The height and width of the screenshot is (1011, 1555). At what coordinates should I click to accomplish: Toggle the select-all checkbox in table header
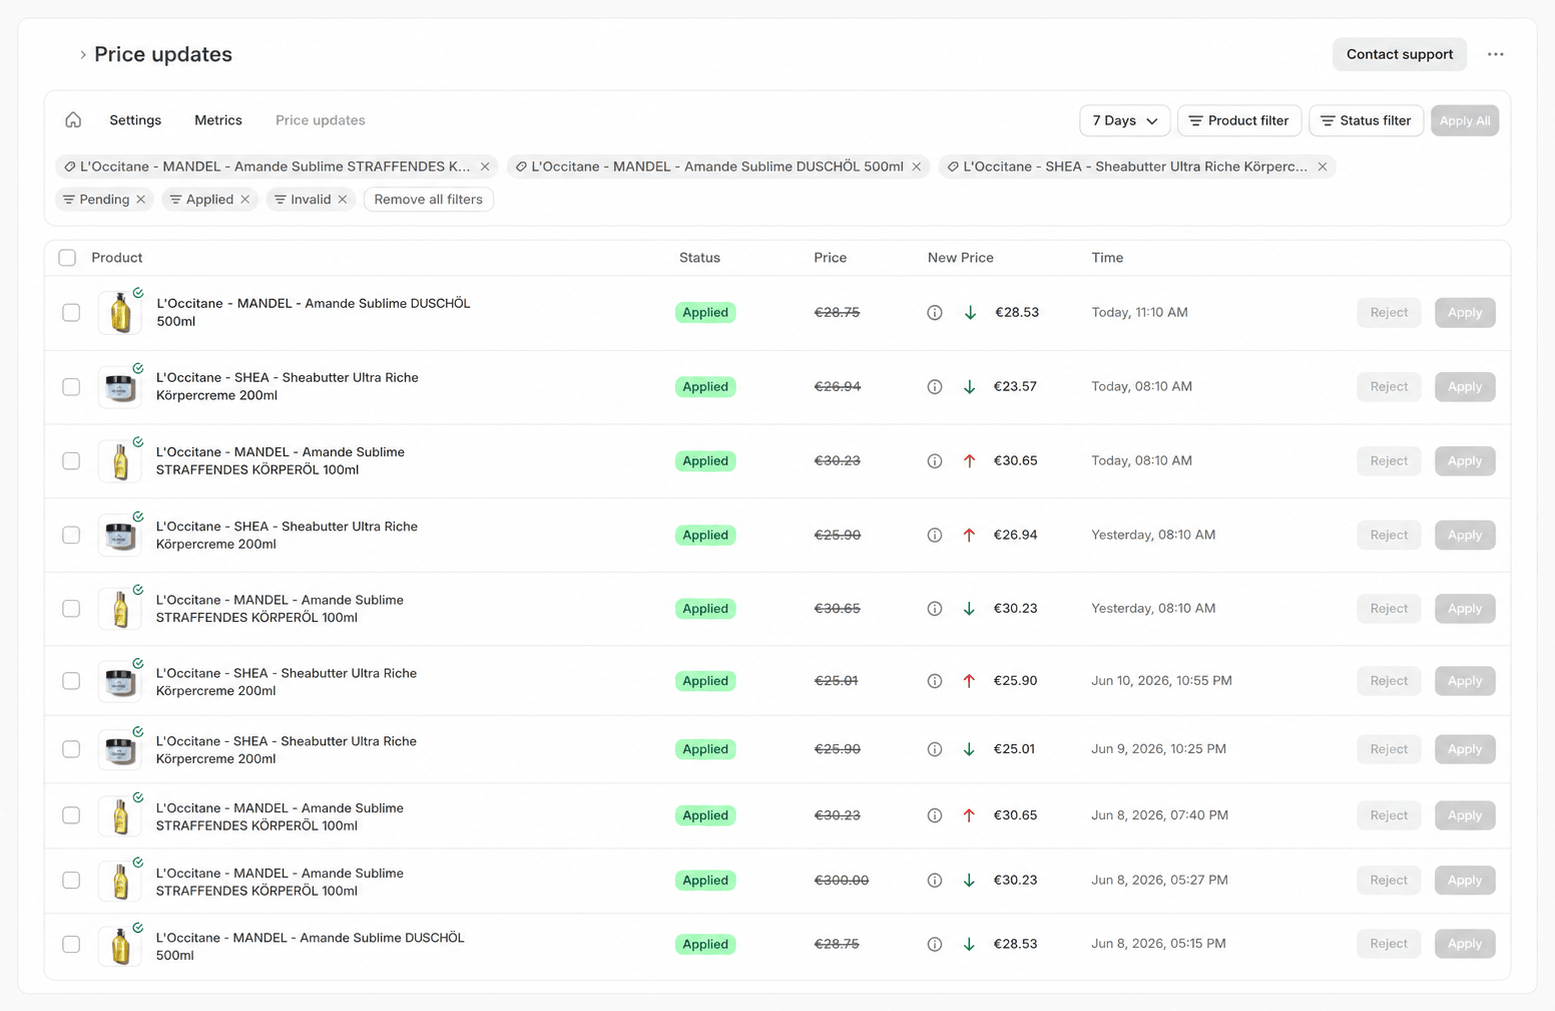point(67,258)
